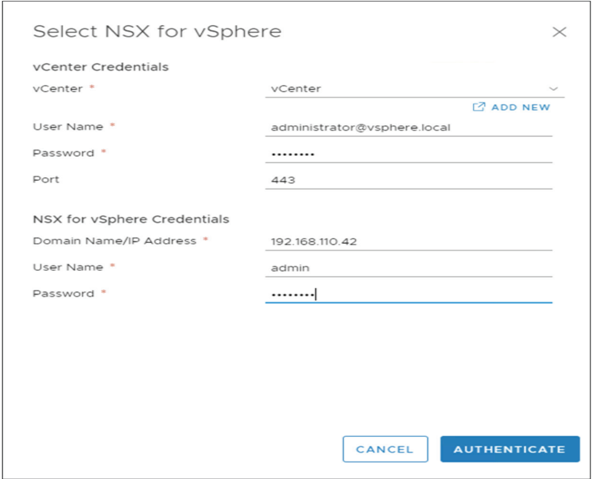Click the AUTHENTICATE button

(x=510, y=449)
